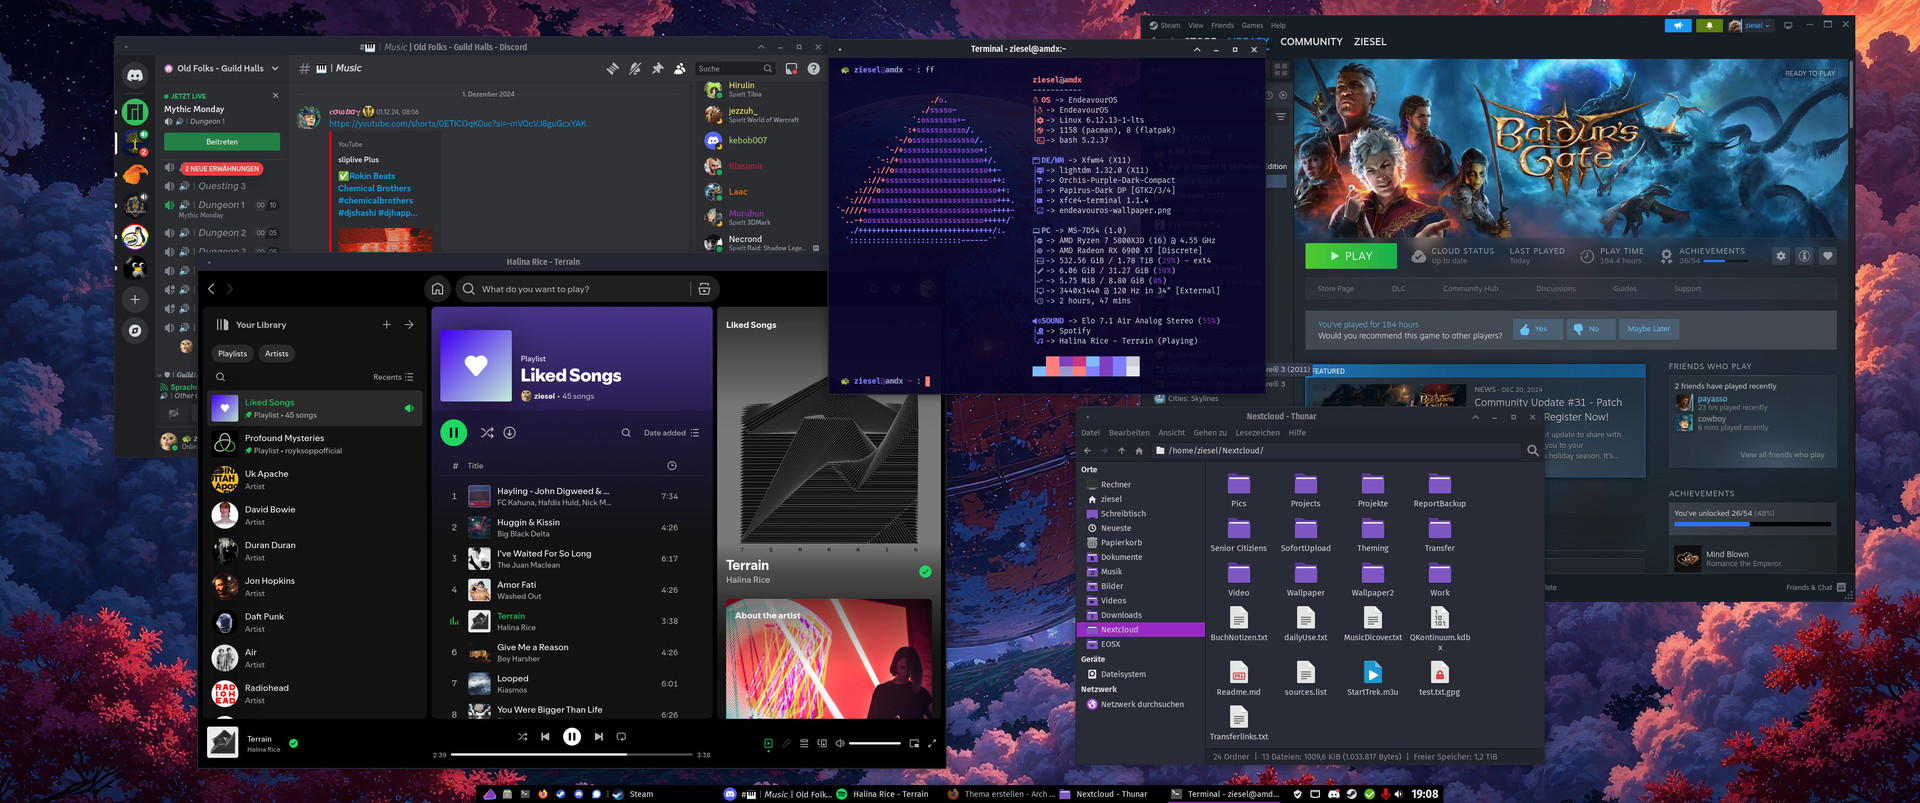Image resolution: width=1920 pixels, height=803 pixels.
Task: Click Spotify home icon
Action: point(437,289)
